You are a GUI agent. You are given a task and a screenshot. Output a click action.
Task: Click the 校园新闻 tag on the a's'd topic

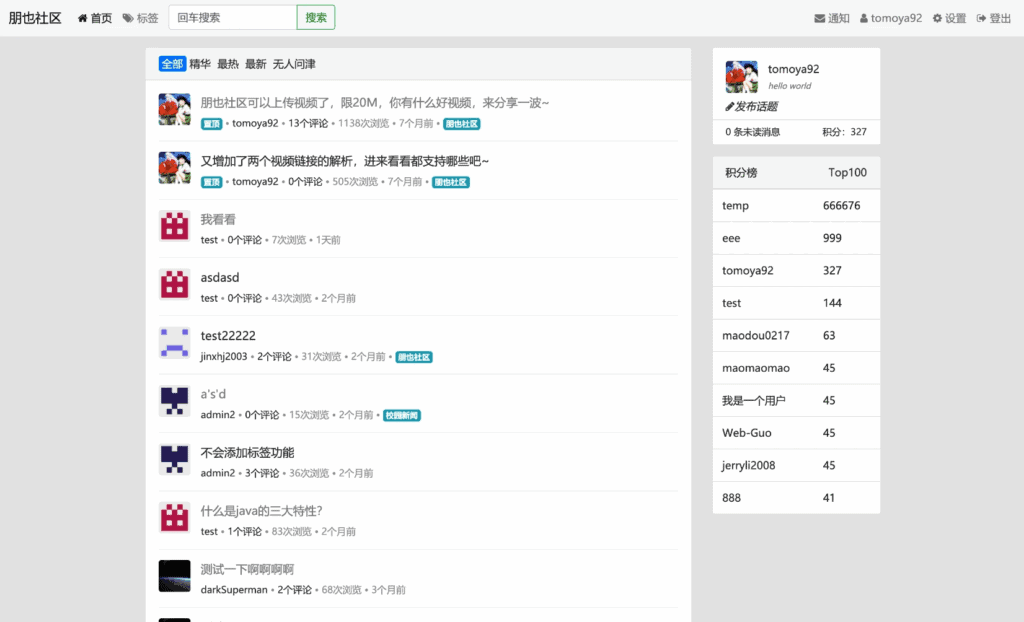pos(402,416)
